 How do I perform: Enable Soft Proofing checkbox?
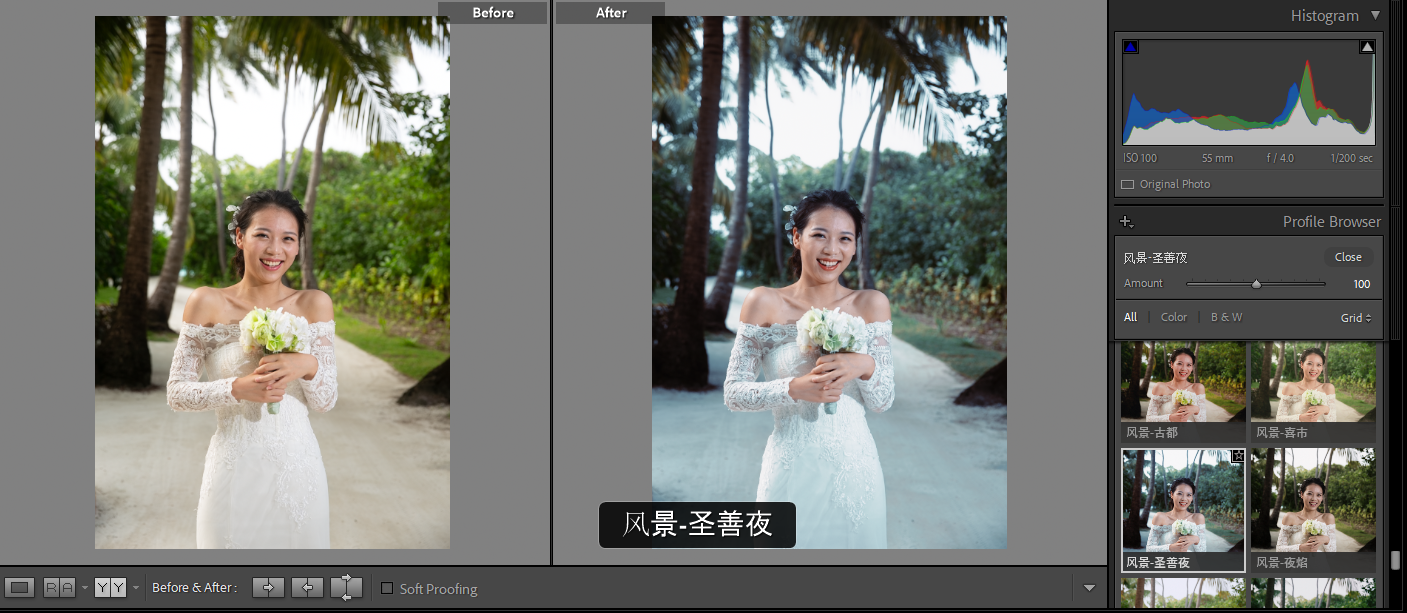(387, 589)
